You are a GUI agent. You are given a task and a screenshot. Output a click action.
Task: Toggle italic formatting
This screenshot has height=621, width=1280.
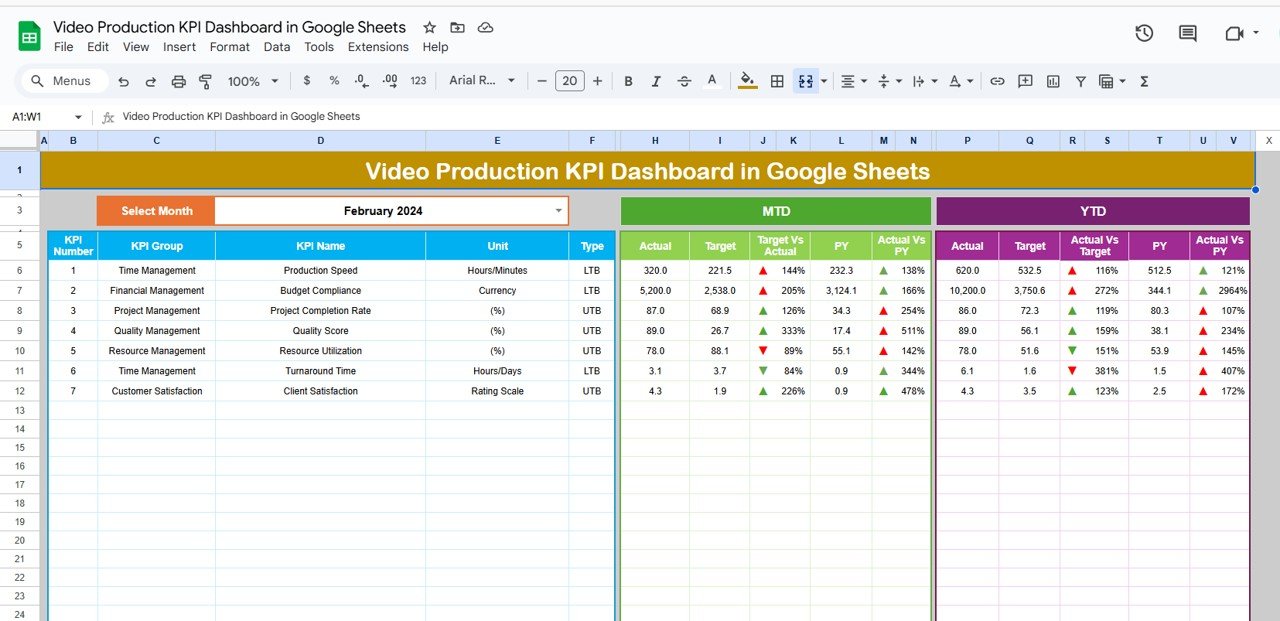pyautogui.click(x=656, y=81)
